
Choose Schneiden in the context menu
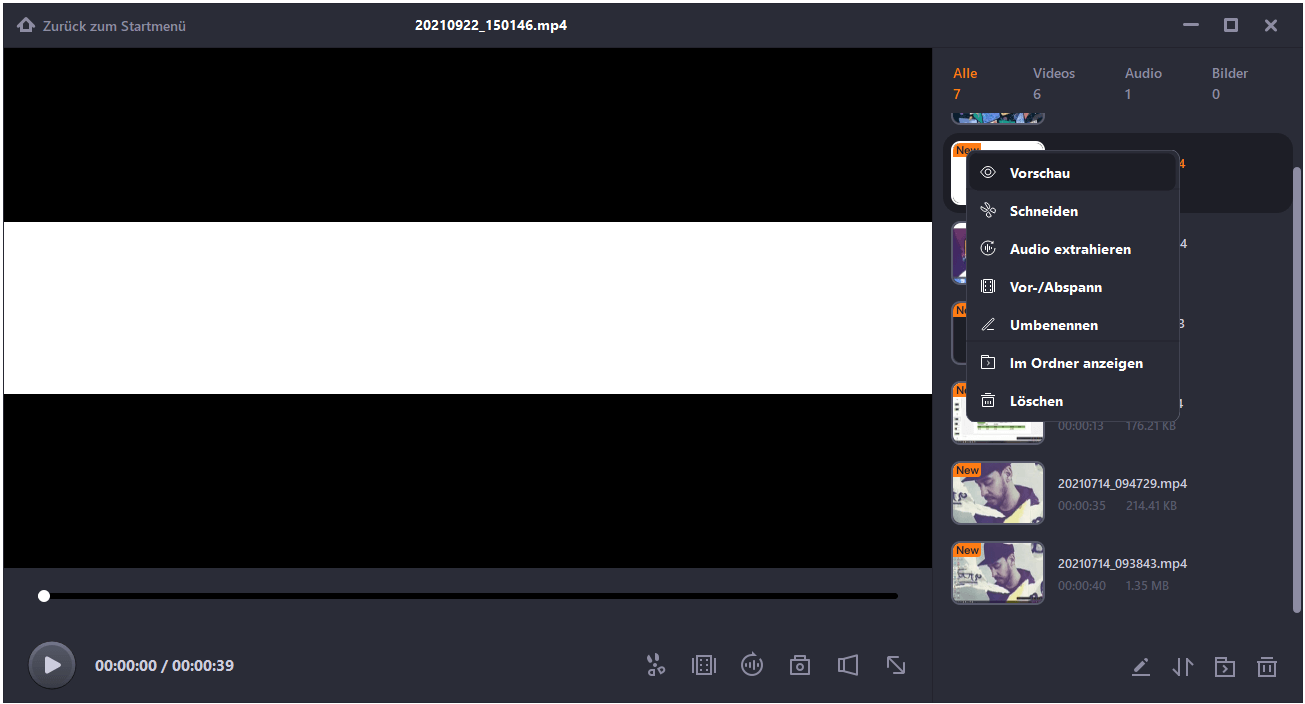(x=1072, y=211)
